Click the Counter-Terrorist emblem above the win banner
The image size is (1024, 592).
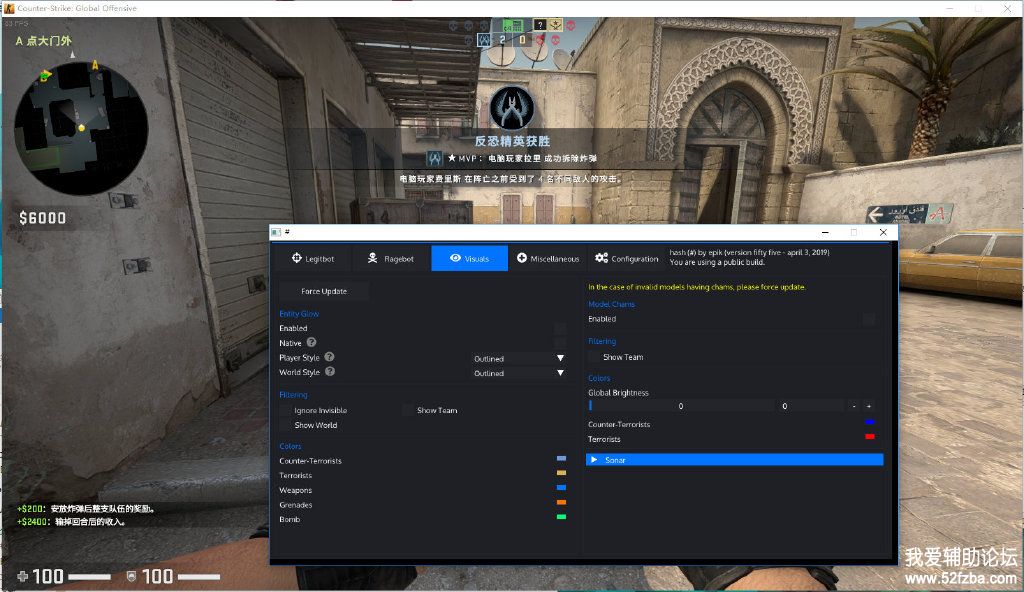[x=512, y=108]
